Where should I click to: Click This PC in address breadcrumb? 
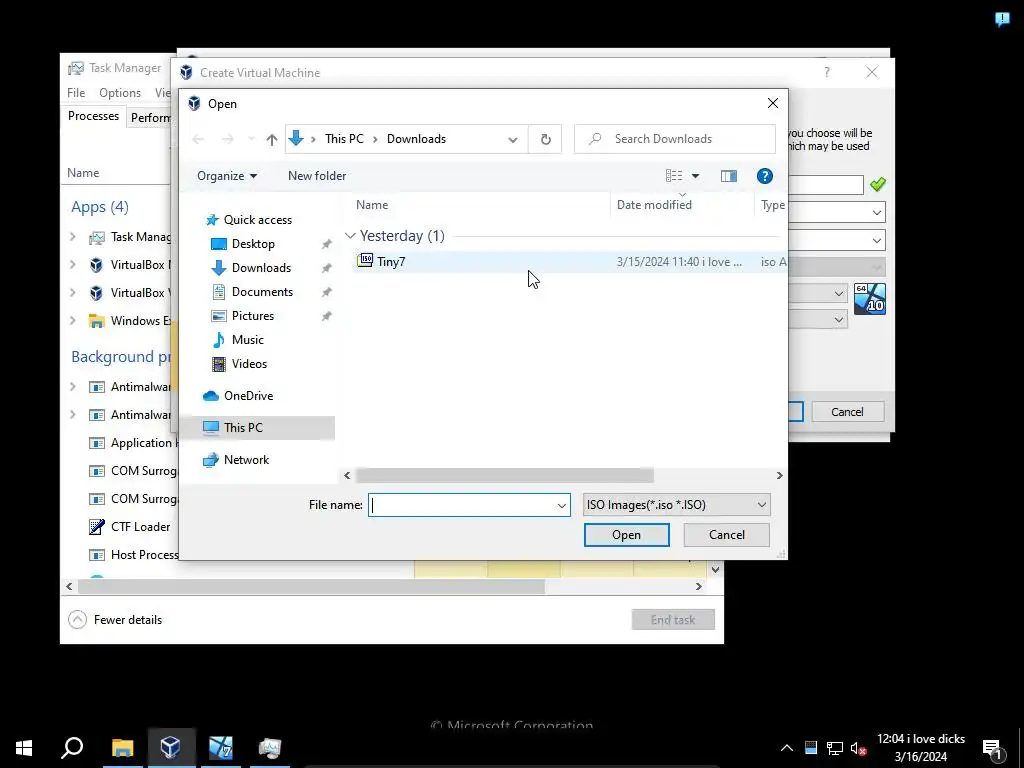tap(344, 139)
